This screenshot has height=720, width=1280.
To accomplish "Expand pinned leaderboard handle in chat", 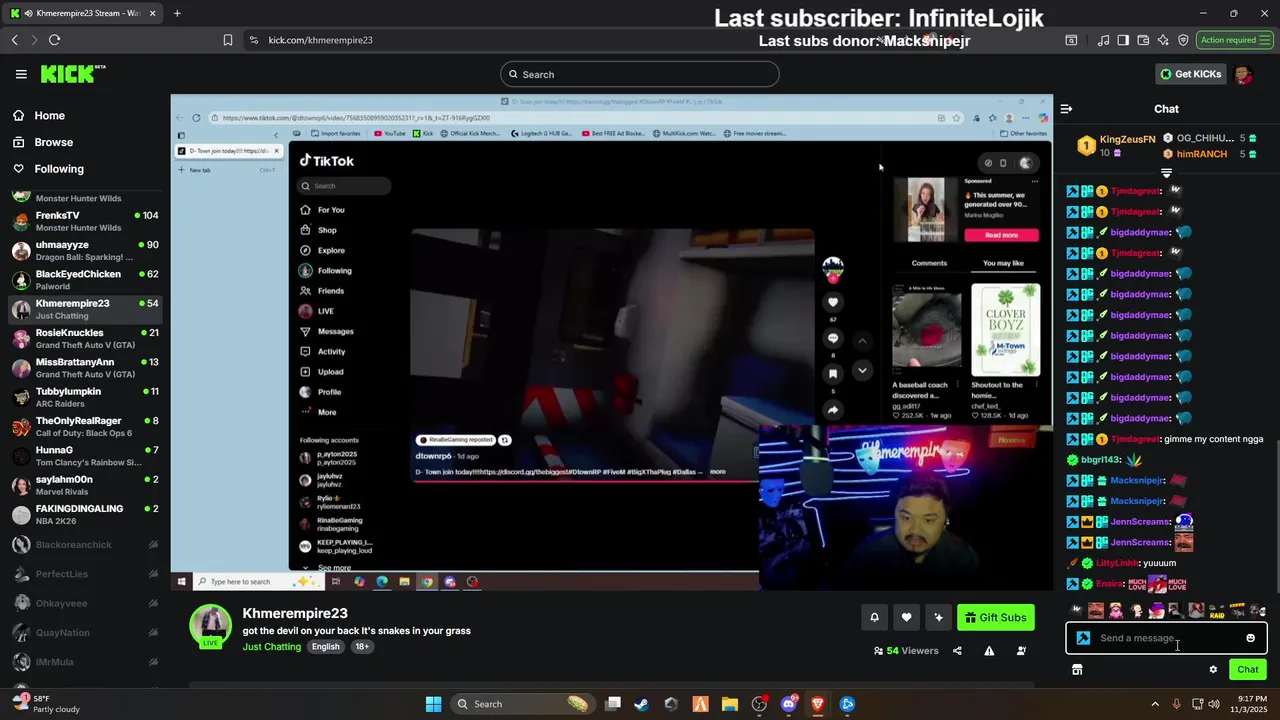I will (1166, 173).
